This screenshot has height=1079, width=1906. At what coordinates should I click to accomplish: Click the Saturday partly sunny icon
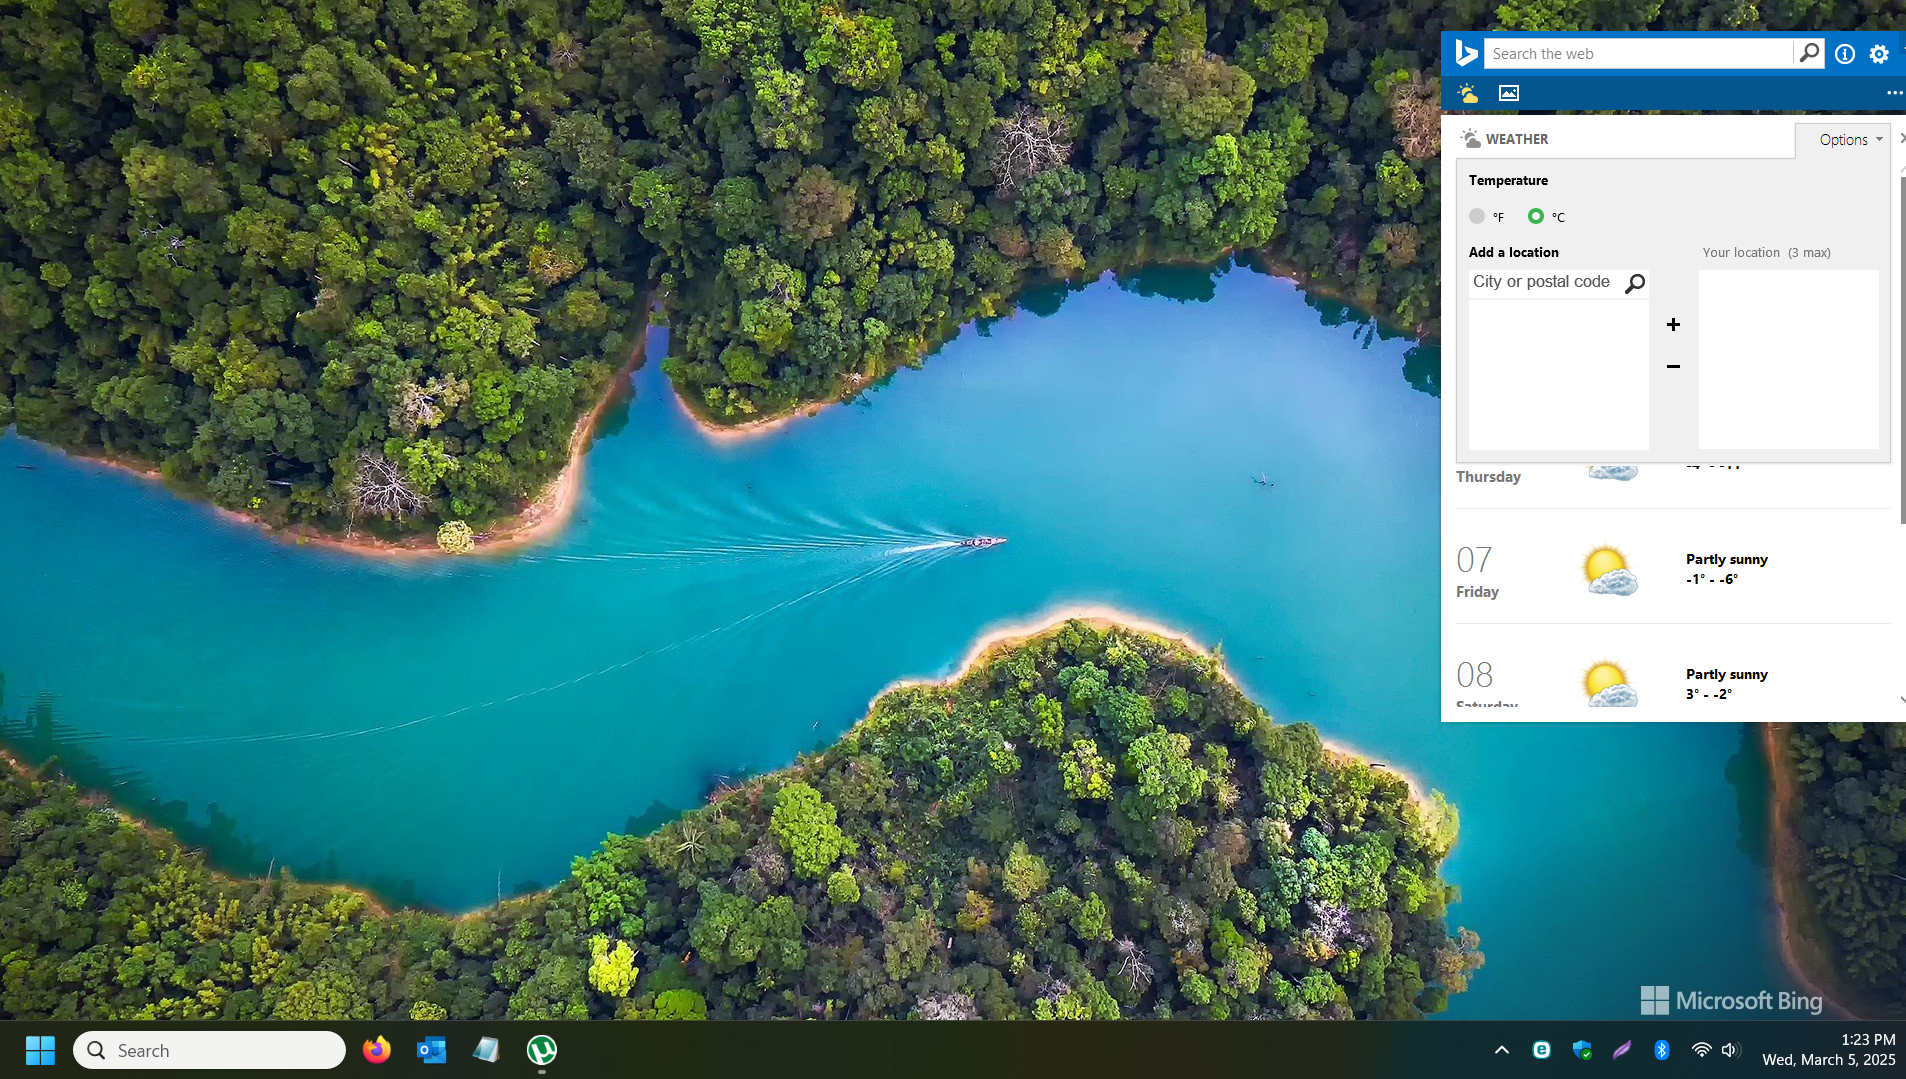[x=1609, y=683]
